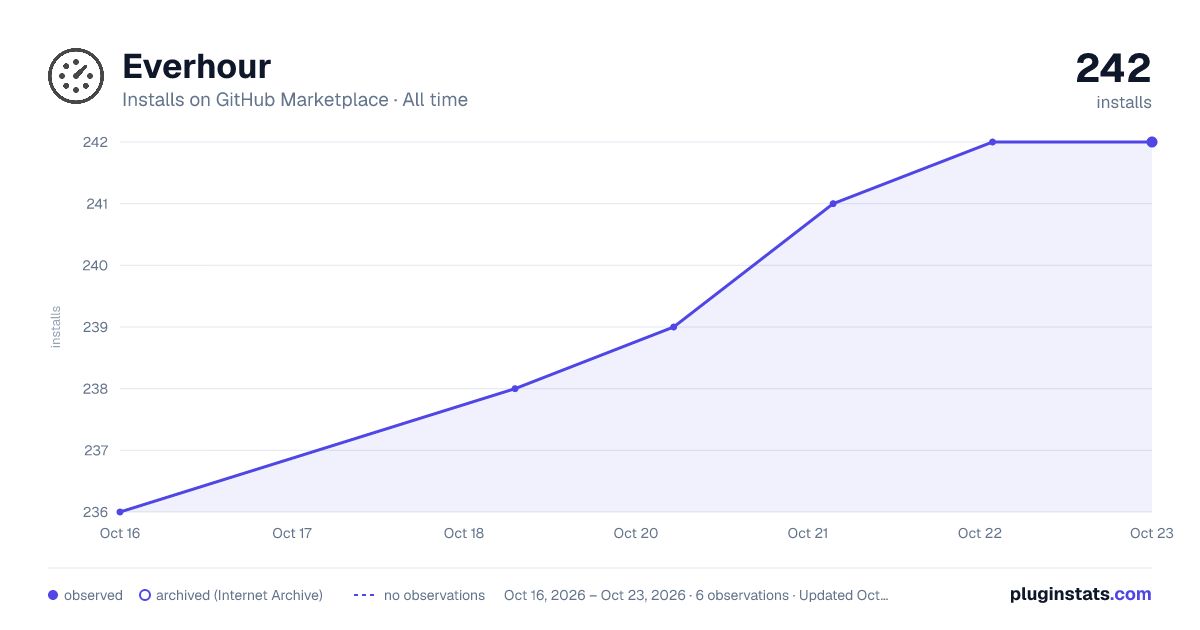Click the x-axis label Oct 17
This screenshot has width=1200, height=630.
tap(292, 533)
